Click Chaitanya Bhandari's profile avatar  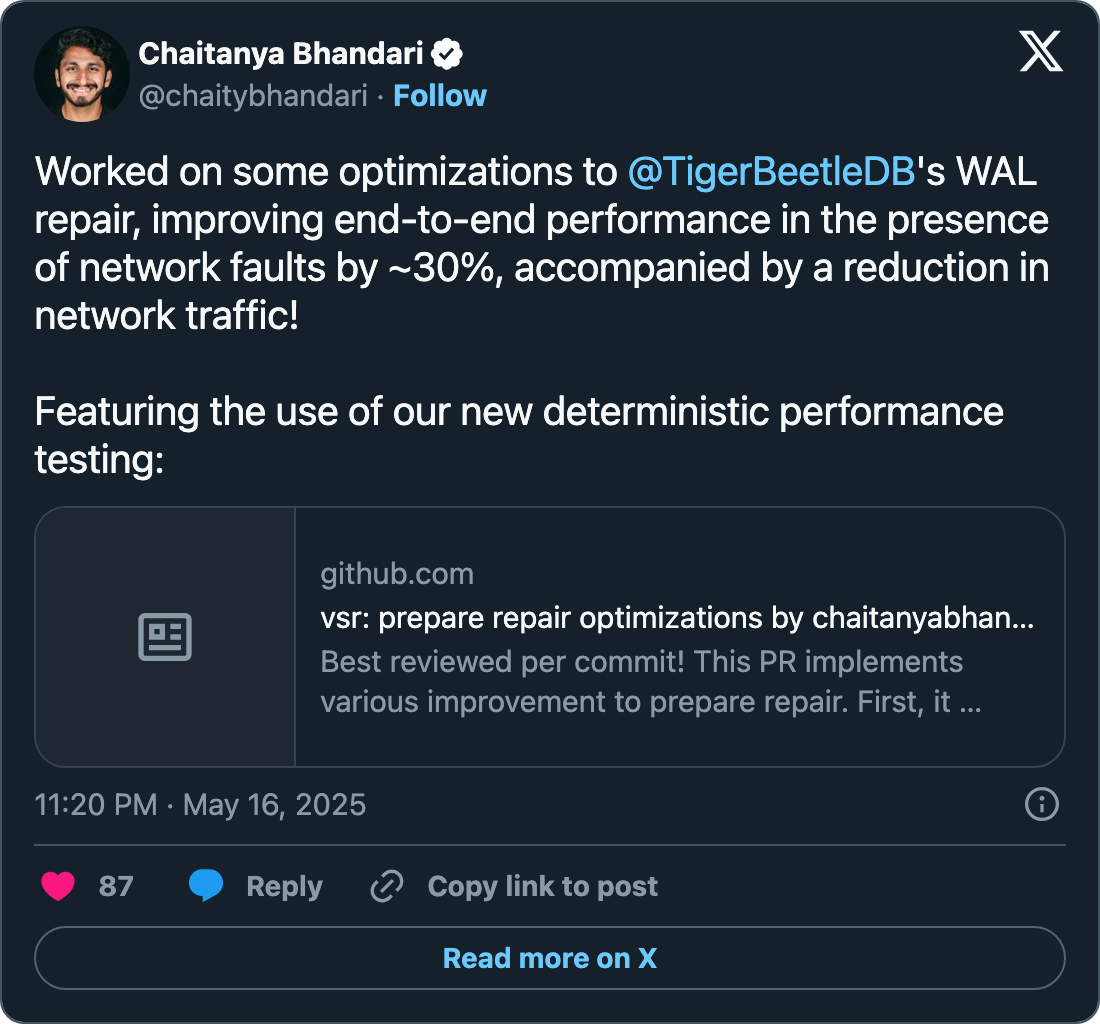coord(82,75)
